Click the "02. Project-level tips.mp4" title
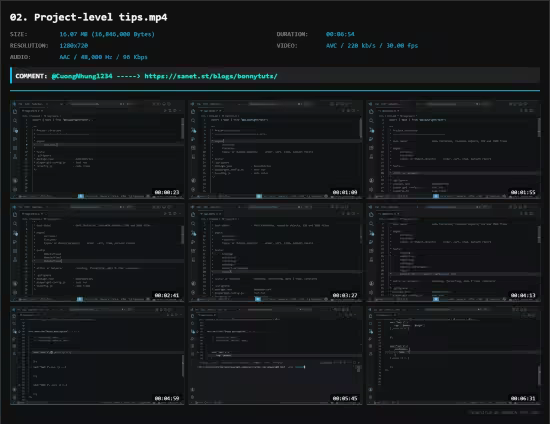Screen dimensions: 550x424 [x=88, y=17]
